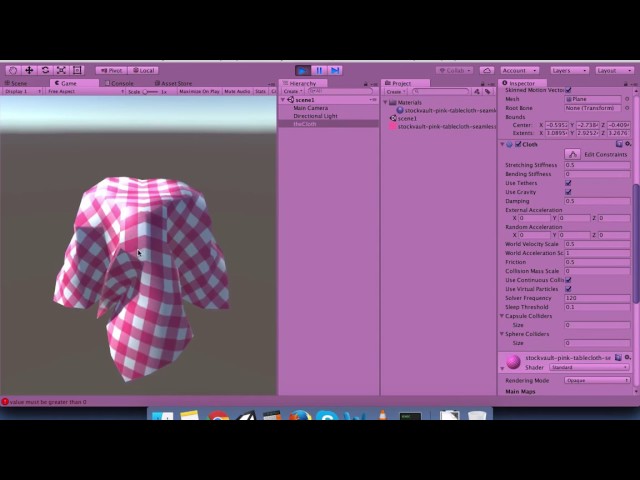Open the material gear settings icon
This screenshot has height=480, width=640.
pyautogui.click(x=628, y=358)
